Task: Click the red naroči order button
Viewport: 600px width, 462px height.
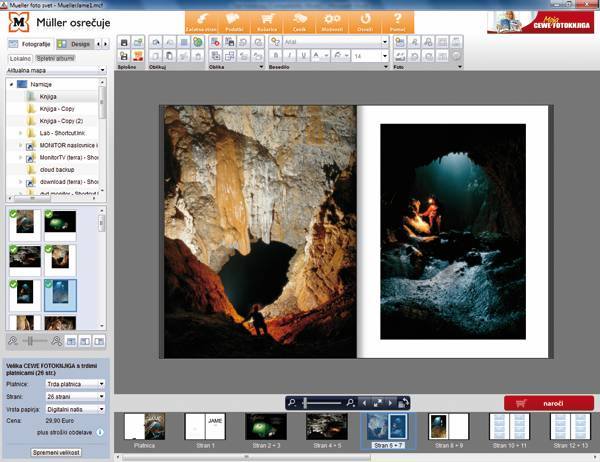Action: (x=549, y=403)
